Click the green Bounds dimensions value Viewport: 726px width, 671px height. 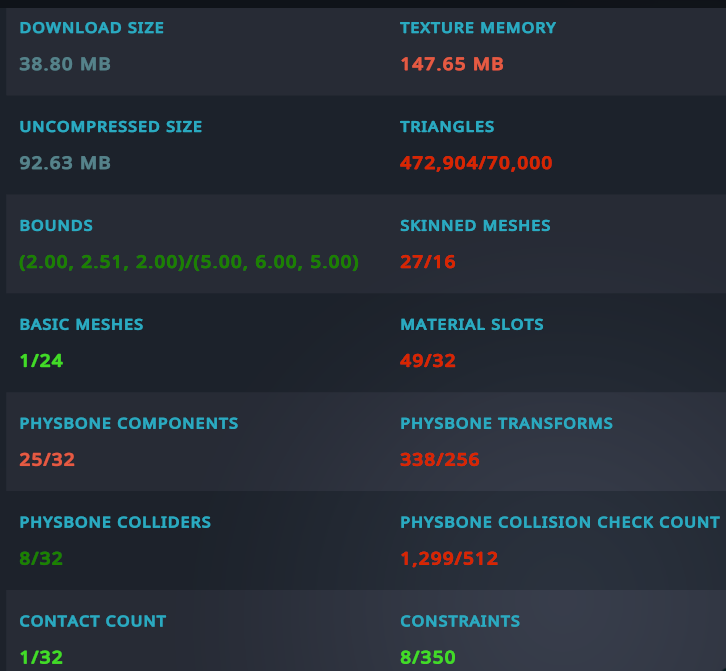click(x=189, y=262)
